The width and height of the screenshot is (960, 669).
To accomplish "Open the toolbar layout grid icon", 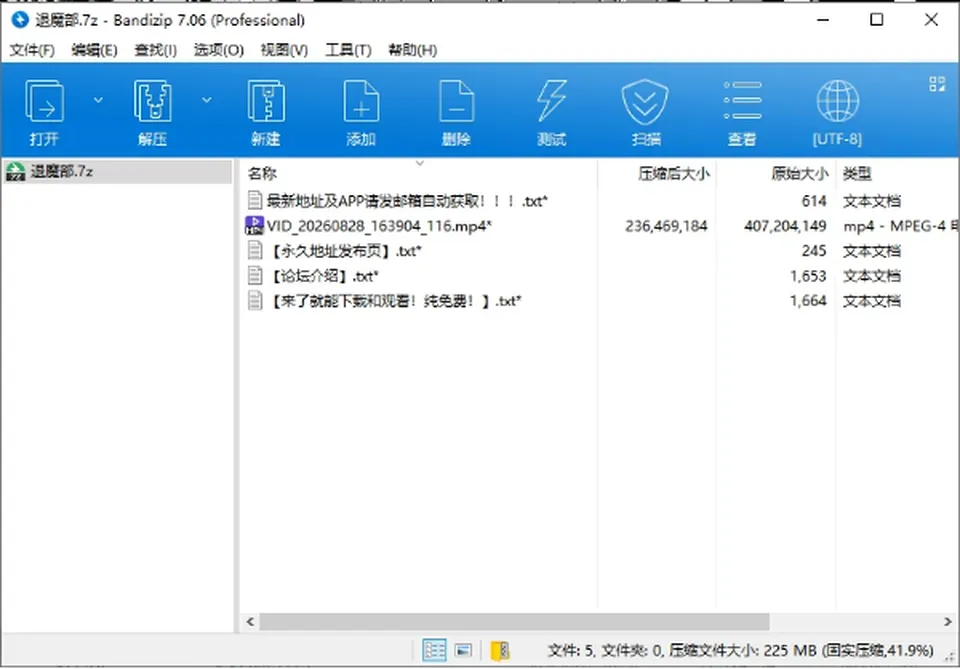I will (937, 84).
